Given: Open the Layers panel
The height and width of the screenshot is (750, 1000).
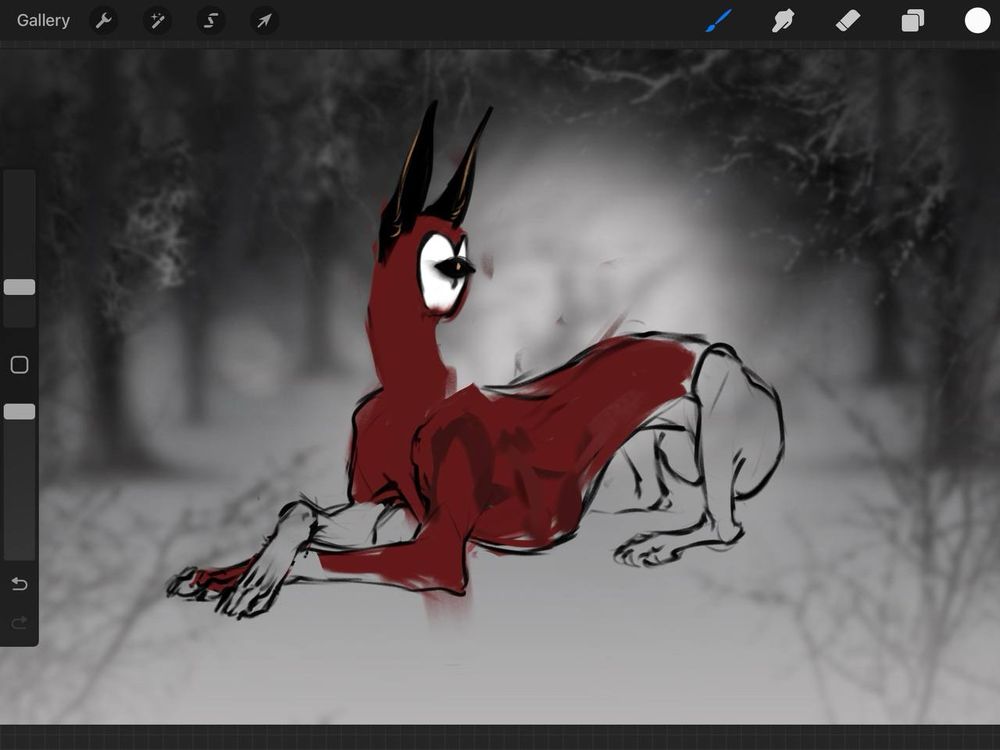Looking at the screenshot, I should [913, 20].
